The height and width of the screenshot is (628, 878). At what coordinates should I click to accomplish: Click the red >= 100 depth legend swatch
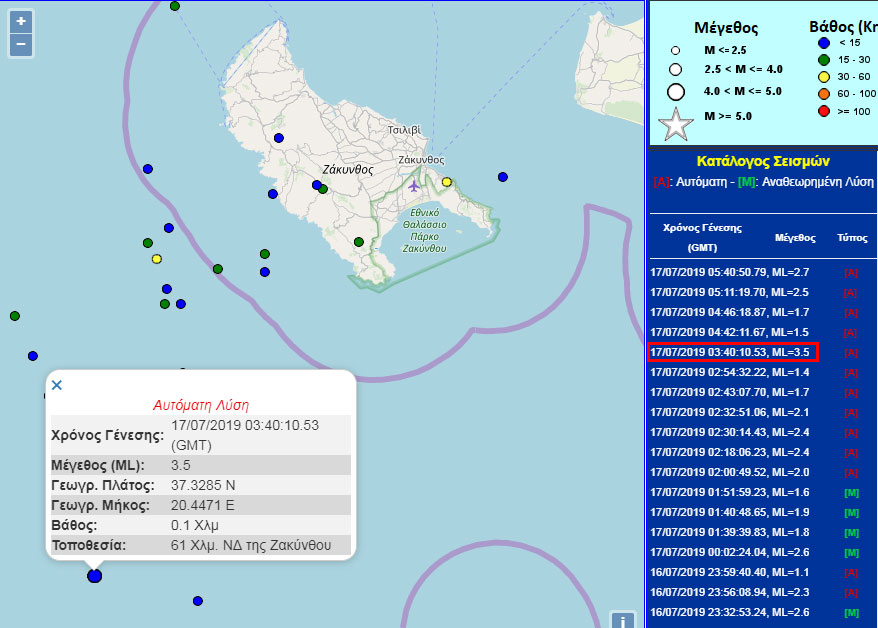[x=824, y=111]
